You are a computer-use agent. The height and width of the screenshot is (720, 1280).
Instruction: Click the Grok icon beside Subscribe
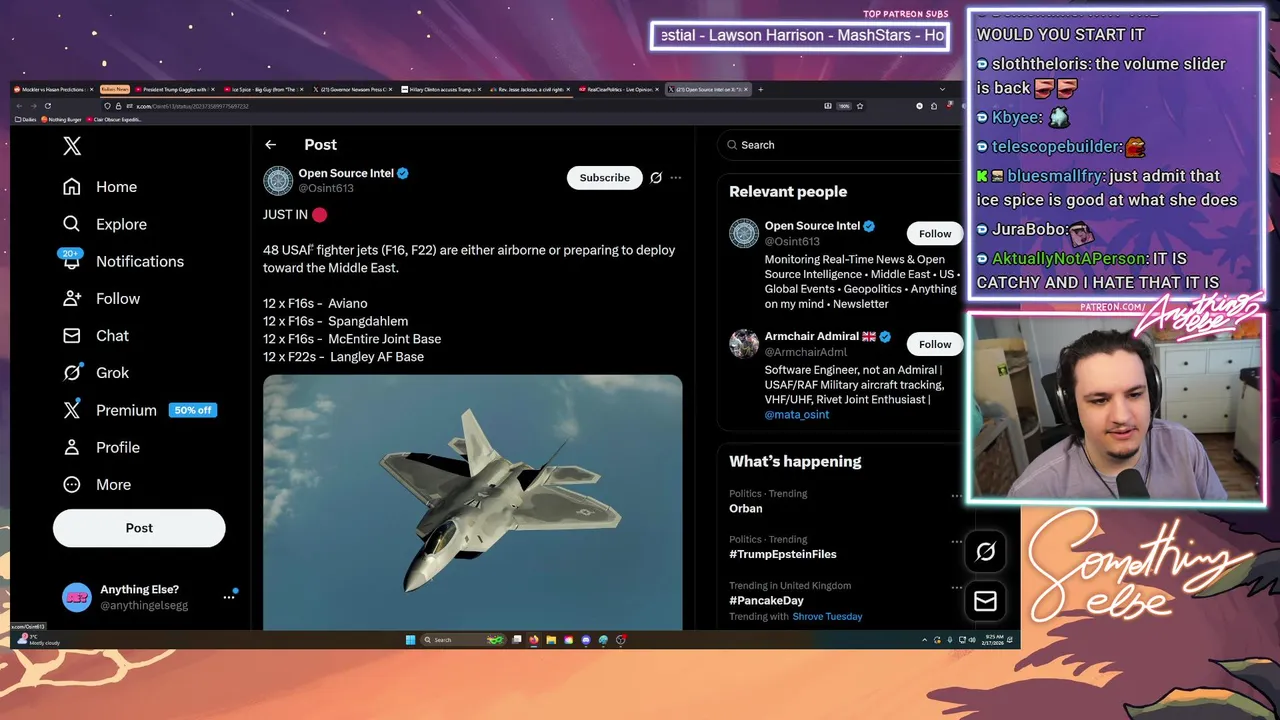[x=656, y=177]
